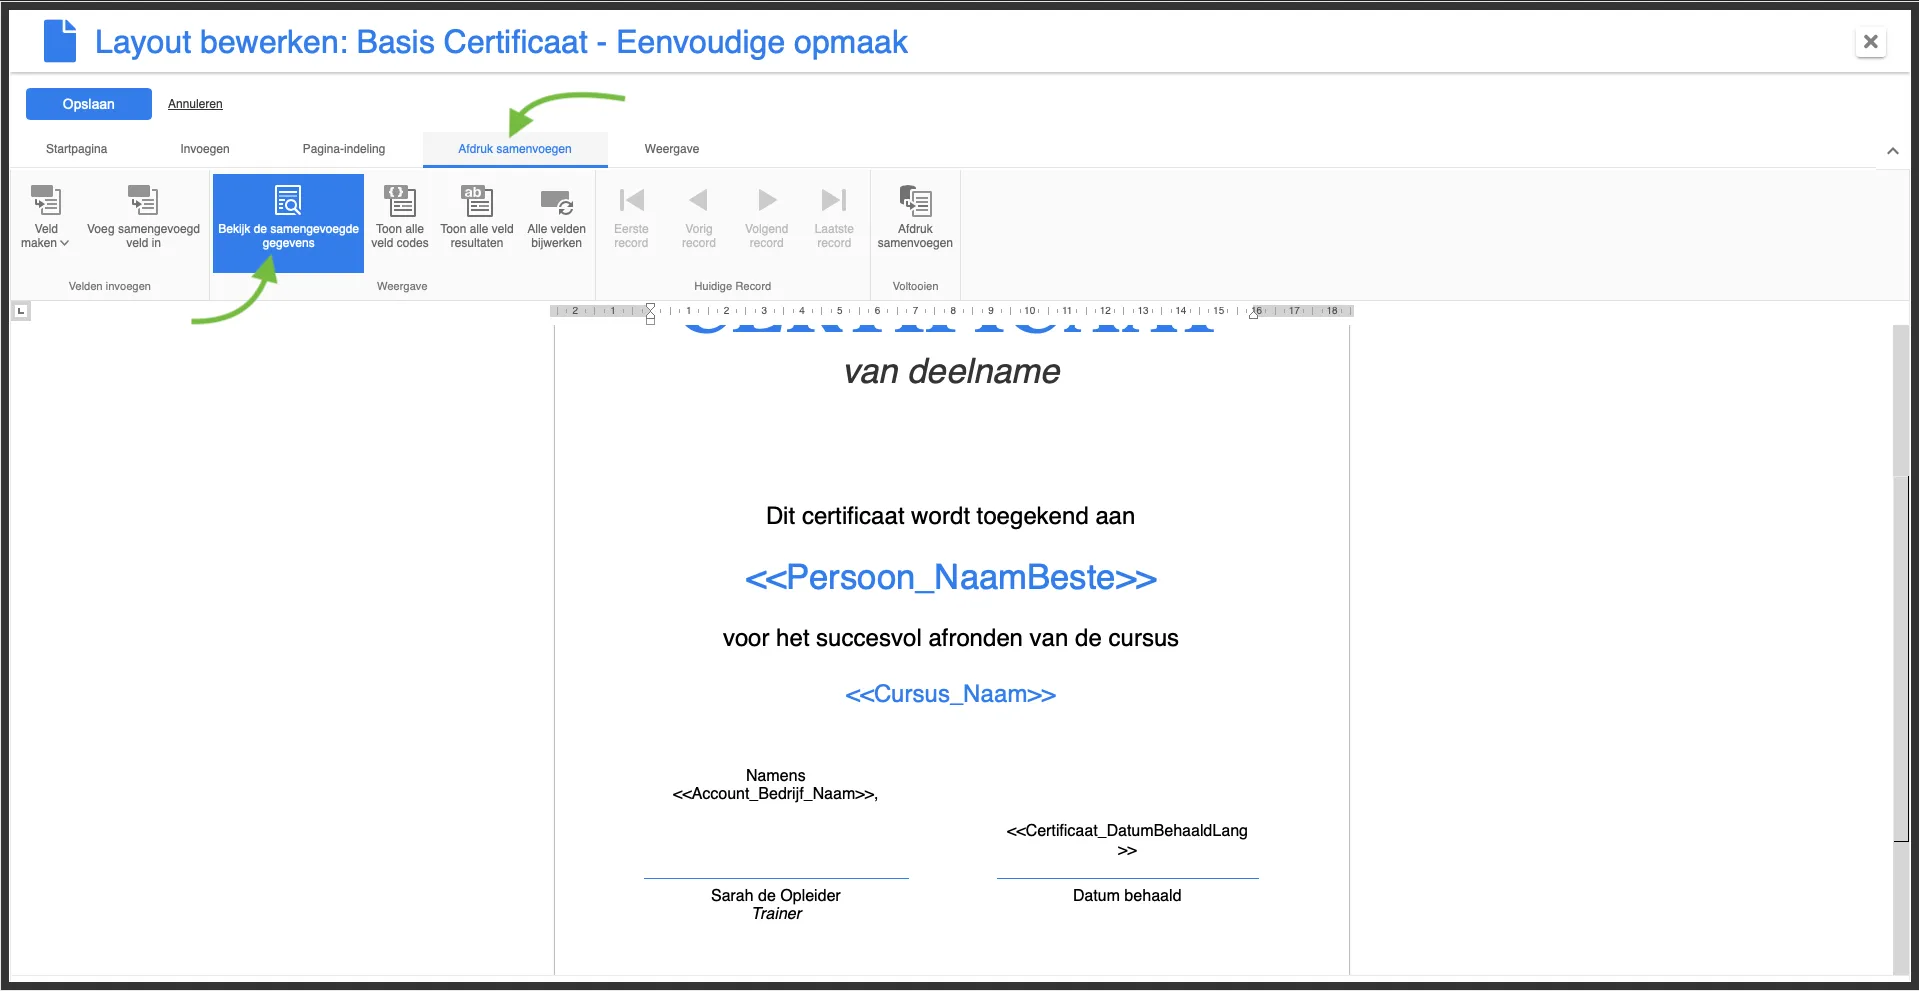The width and height of the screenshot is (1919, 991).
Task: Click the vertical scrollbar of the document
Action: (1901, 600)
